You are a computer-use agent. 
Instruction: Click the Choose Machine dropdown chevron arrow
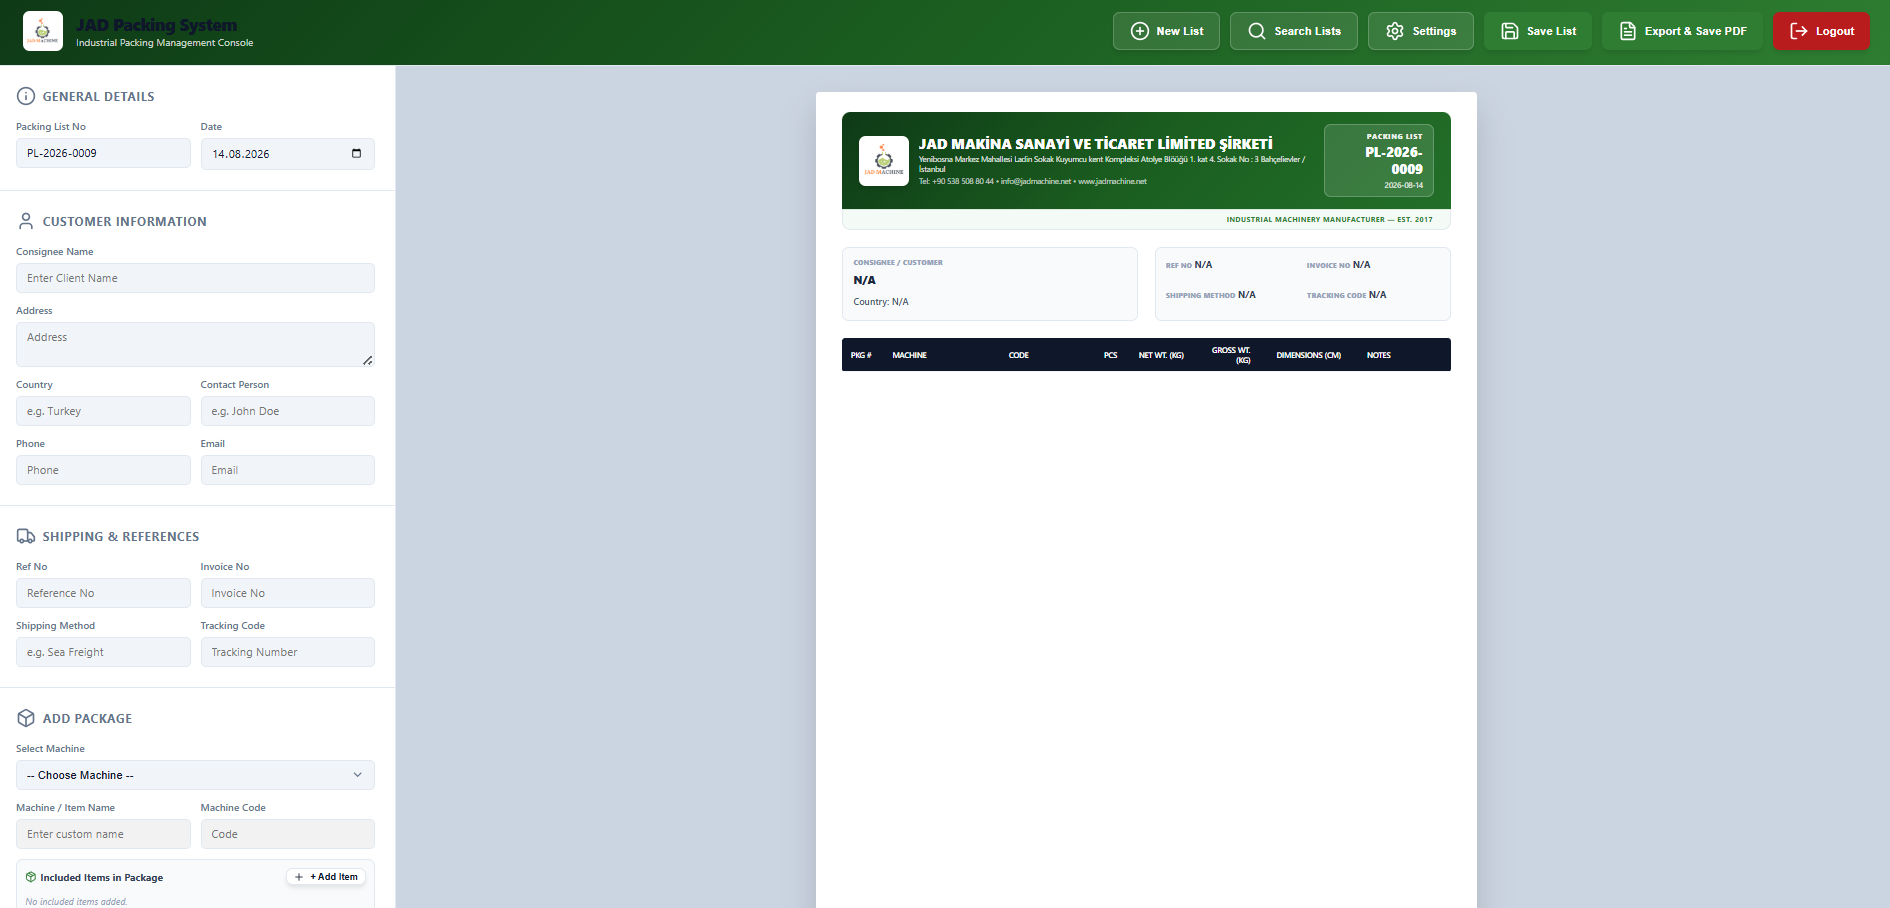pyautogui.click(x=358, y=775)
